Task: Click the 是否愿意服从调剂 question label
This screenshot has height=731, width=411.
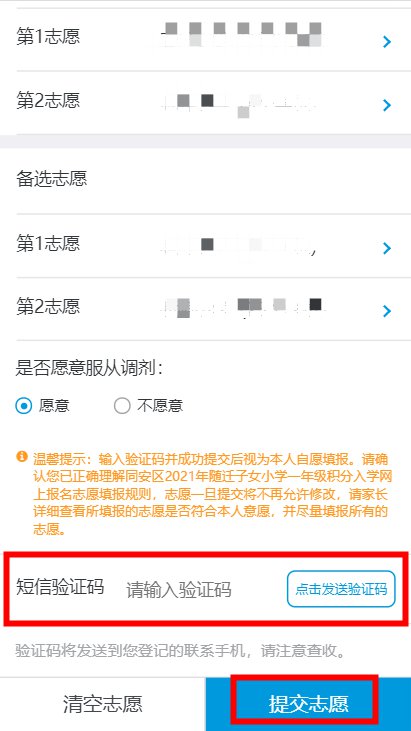Action: tap(89, 368)
